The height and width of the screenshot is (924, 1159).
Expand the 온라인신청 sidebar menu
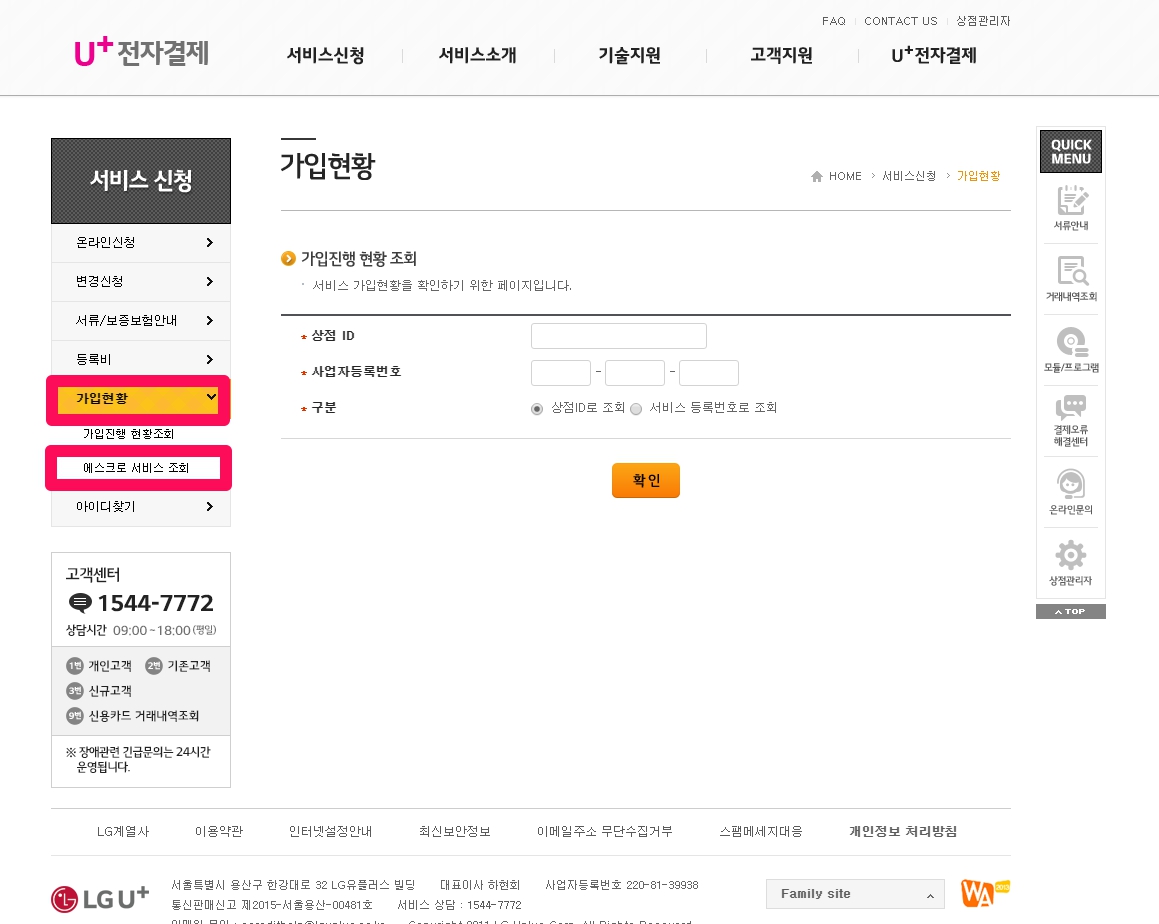point(141,243)
